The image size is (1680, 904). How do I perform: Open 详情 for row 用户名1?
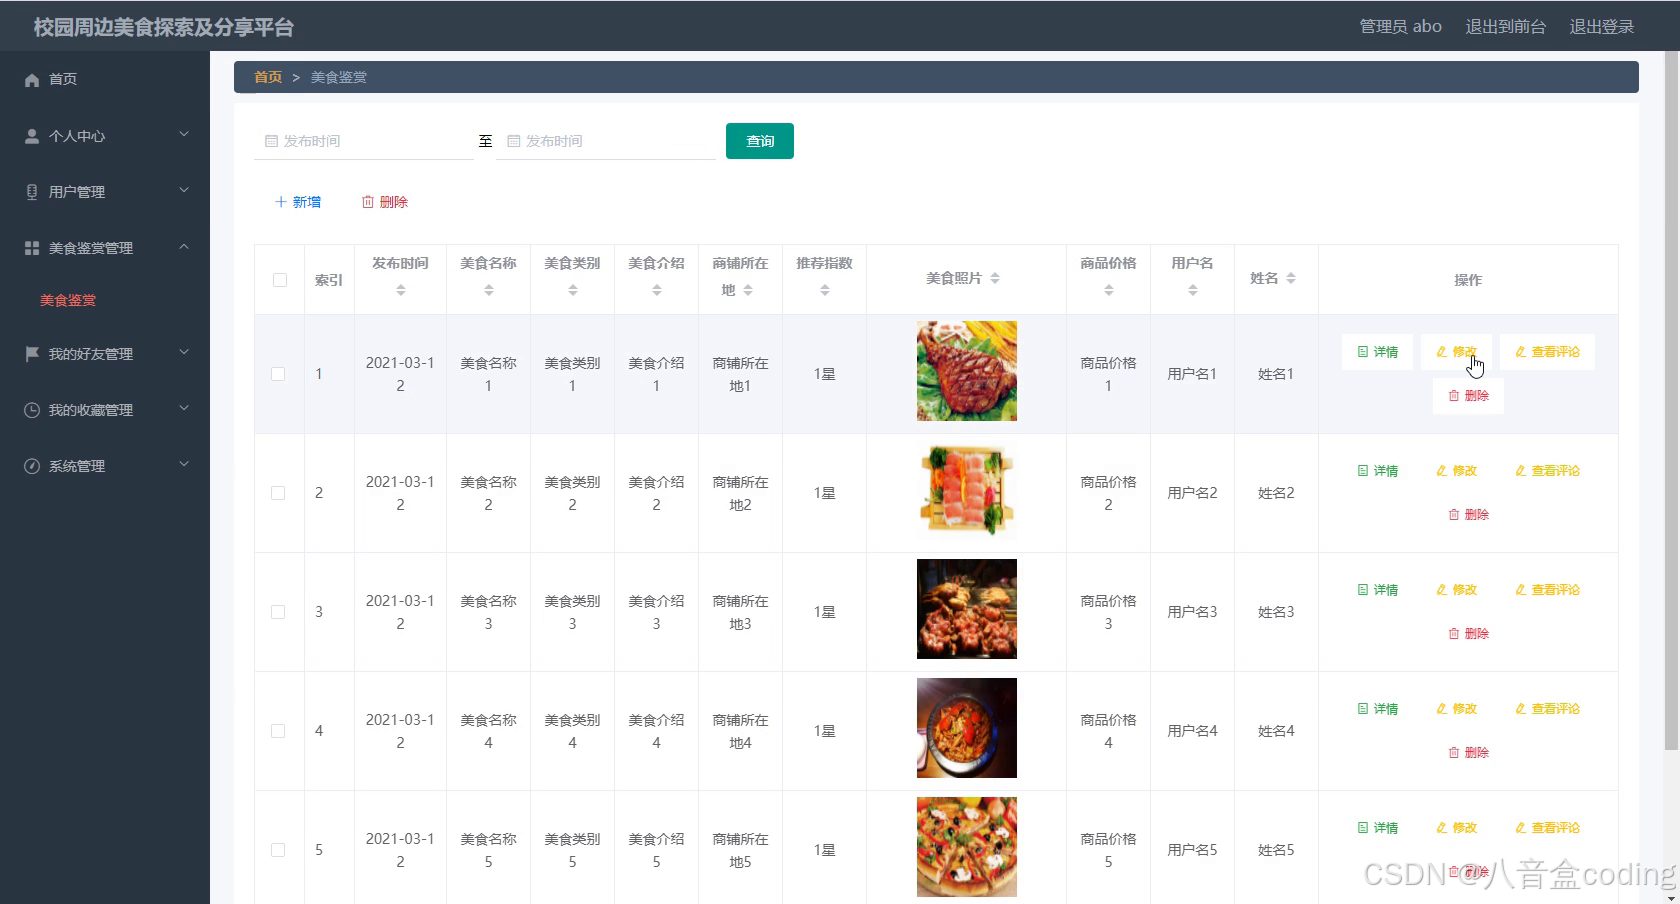1378,352
